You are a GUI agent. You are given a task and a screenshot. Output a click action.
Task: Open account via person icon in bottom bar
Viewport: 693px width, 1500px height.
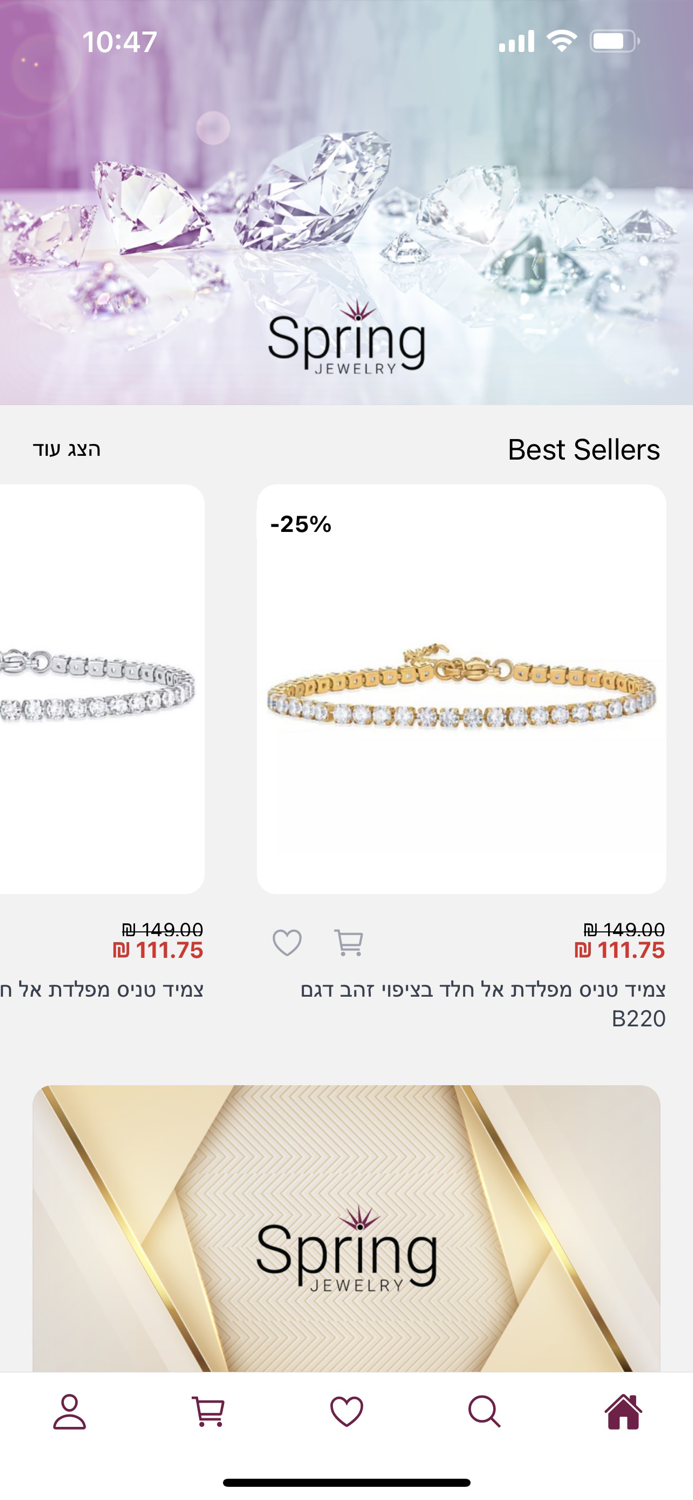[68, 1411]
